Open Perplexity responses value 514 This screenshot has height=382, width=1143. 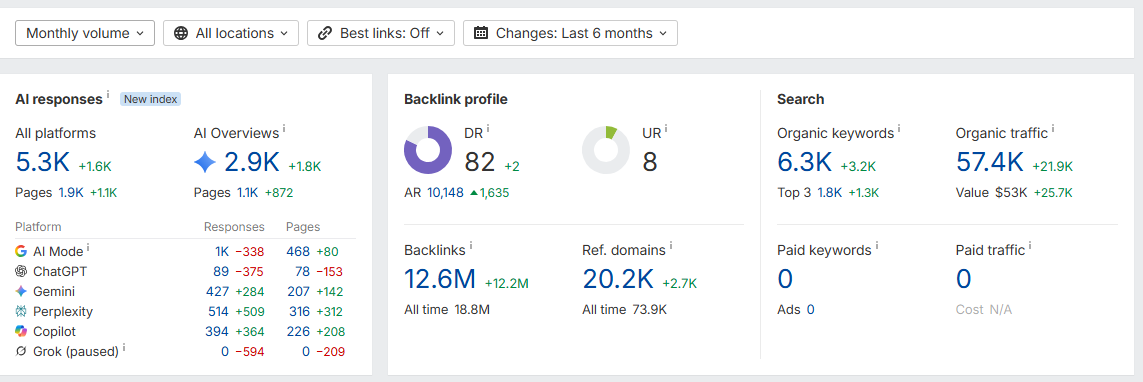pyautogui.click(x=218, y=311)
